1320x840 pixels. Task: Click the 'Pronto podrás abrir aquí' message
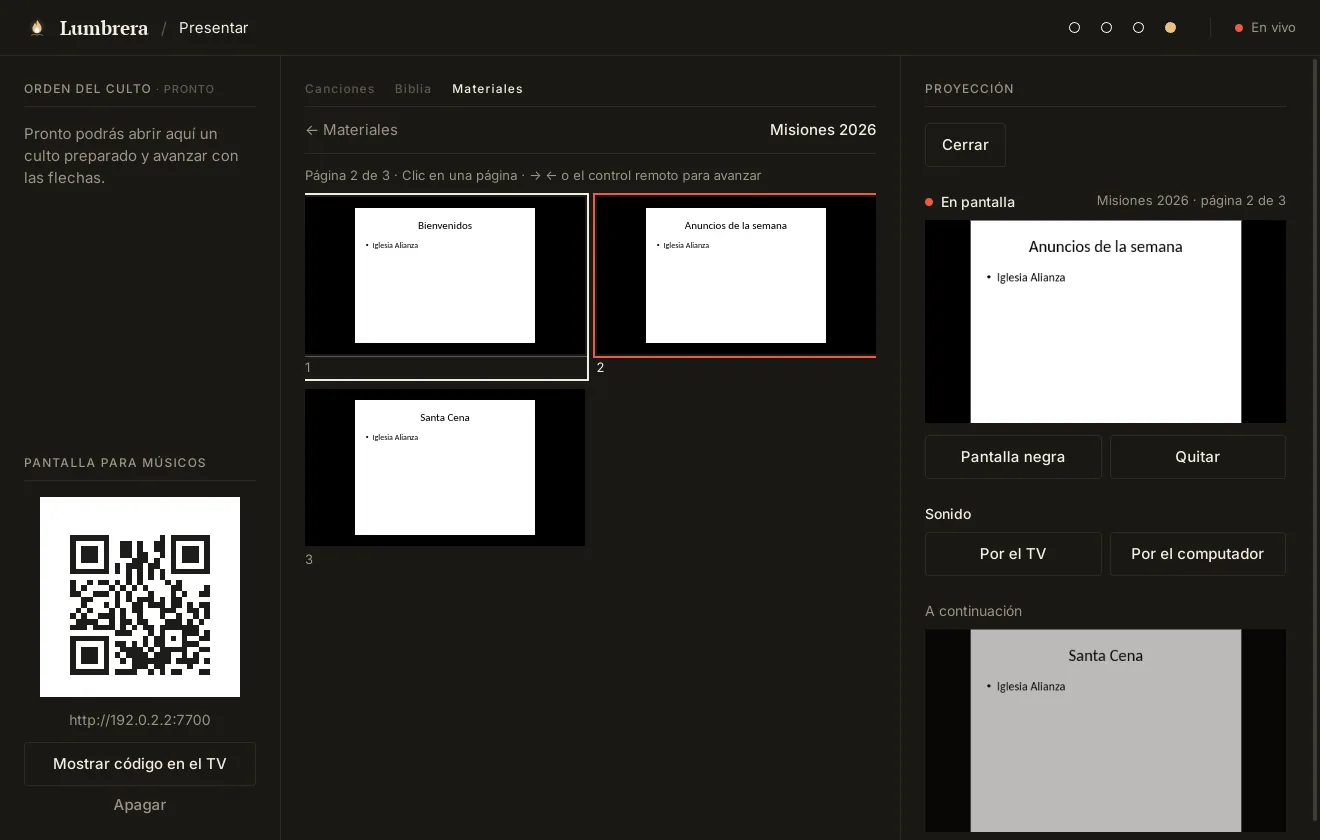tap(131, 156)
